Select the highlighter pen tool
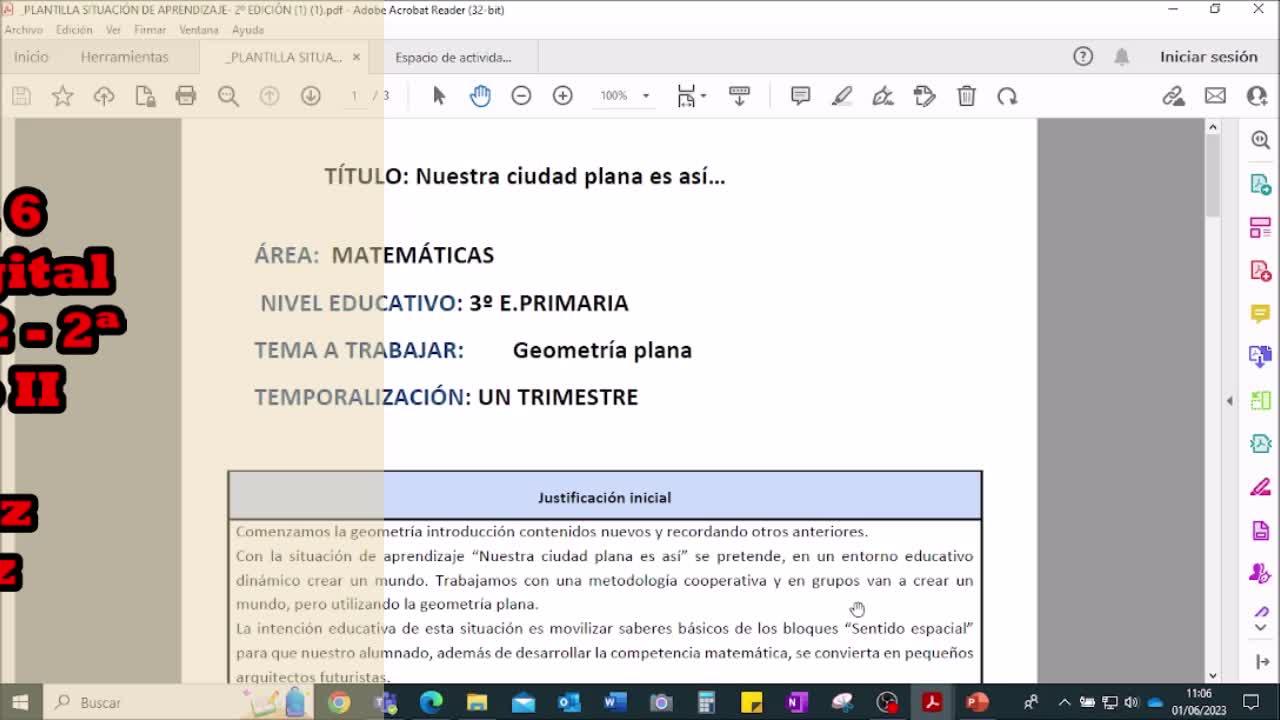This screenshot has width=1280, height=720. pos(842,96)
